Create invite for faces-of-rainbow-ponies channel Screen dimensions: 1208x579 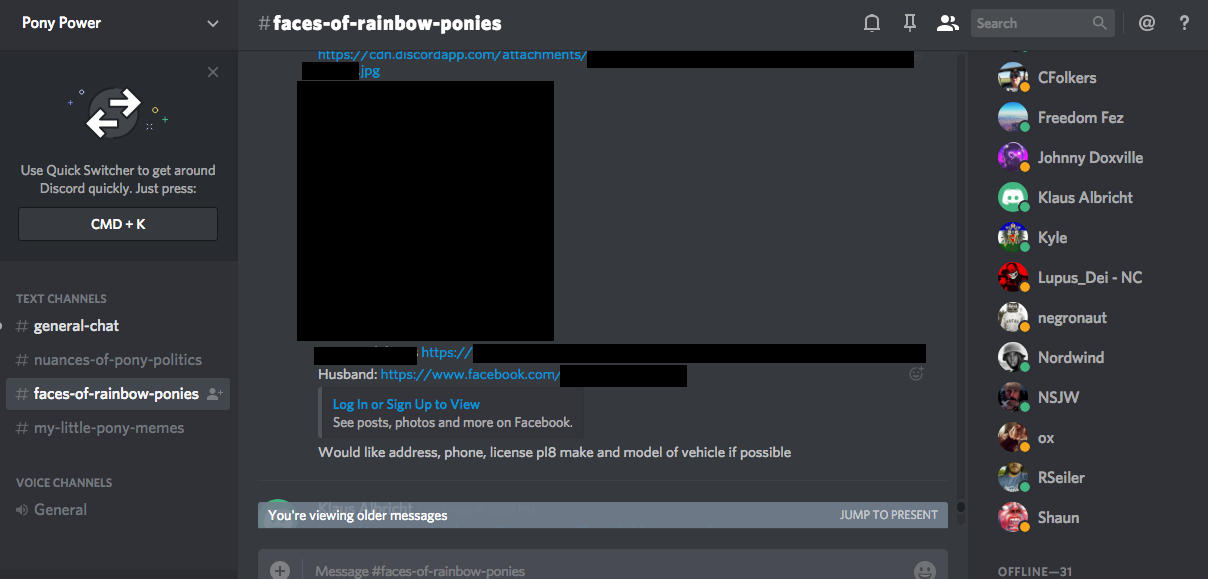pyautogui.click(x=214, y=394)
